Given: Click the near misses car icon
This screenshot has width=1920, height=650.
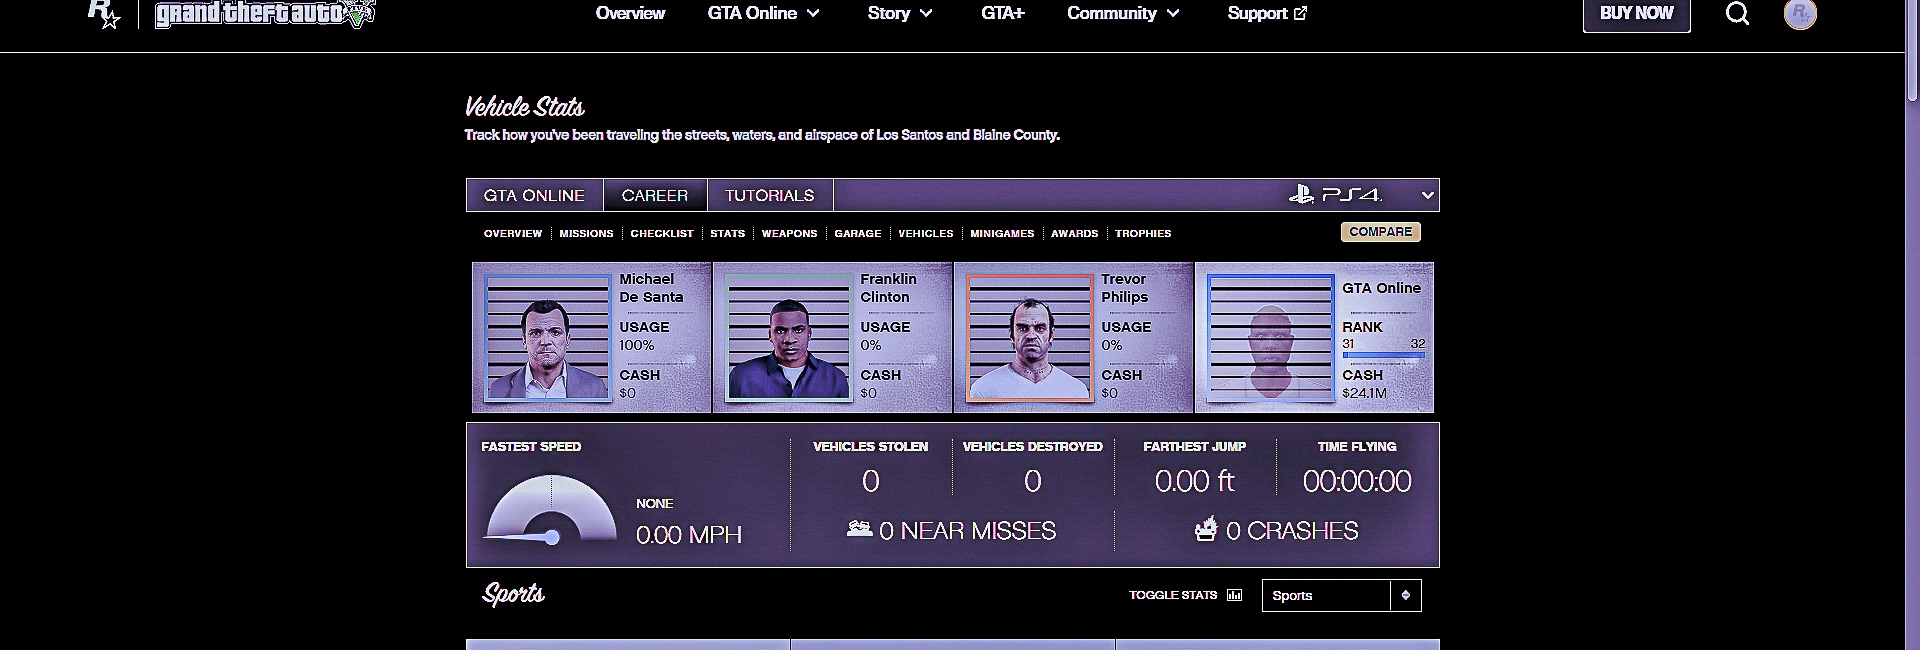Looking at the screenshot, I should point(859,528).
